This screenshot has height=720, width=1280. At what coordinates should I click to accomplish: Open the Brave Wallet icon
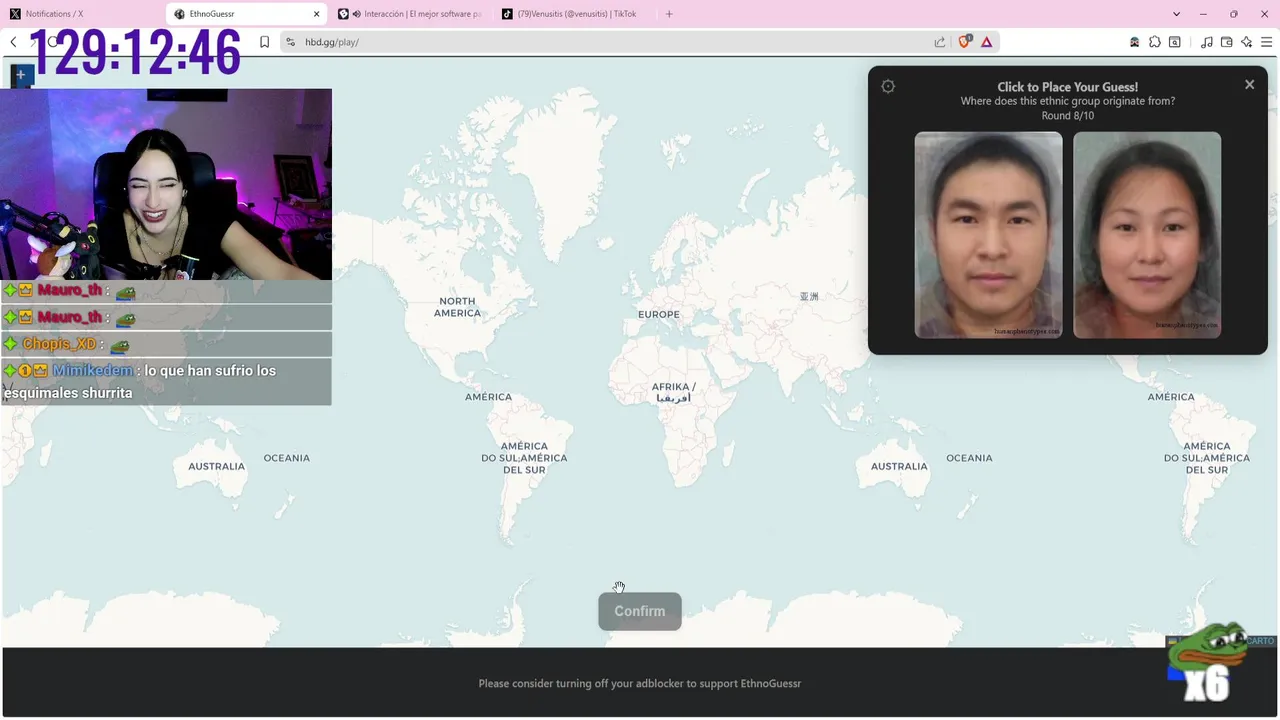[x=1227, y=42]
